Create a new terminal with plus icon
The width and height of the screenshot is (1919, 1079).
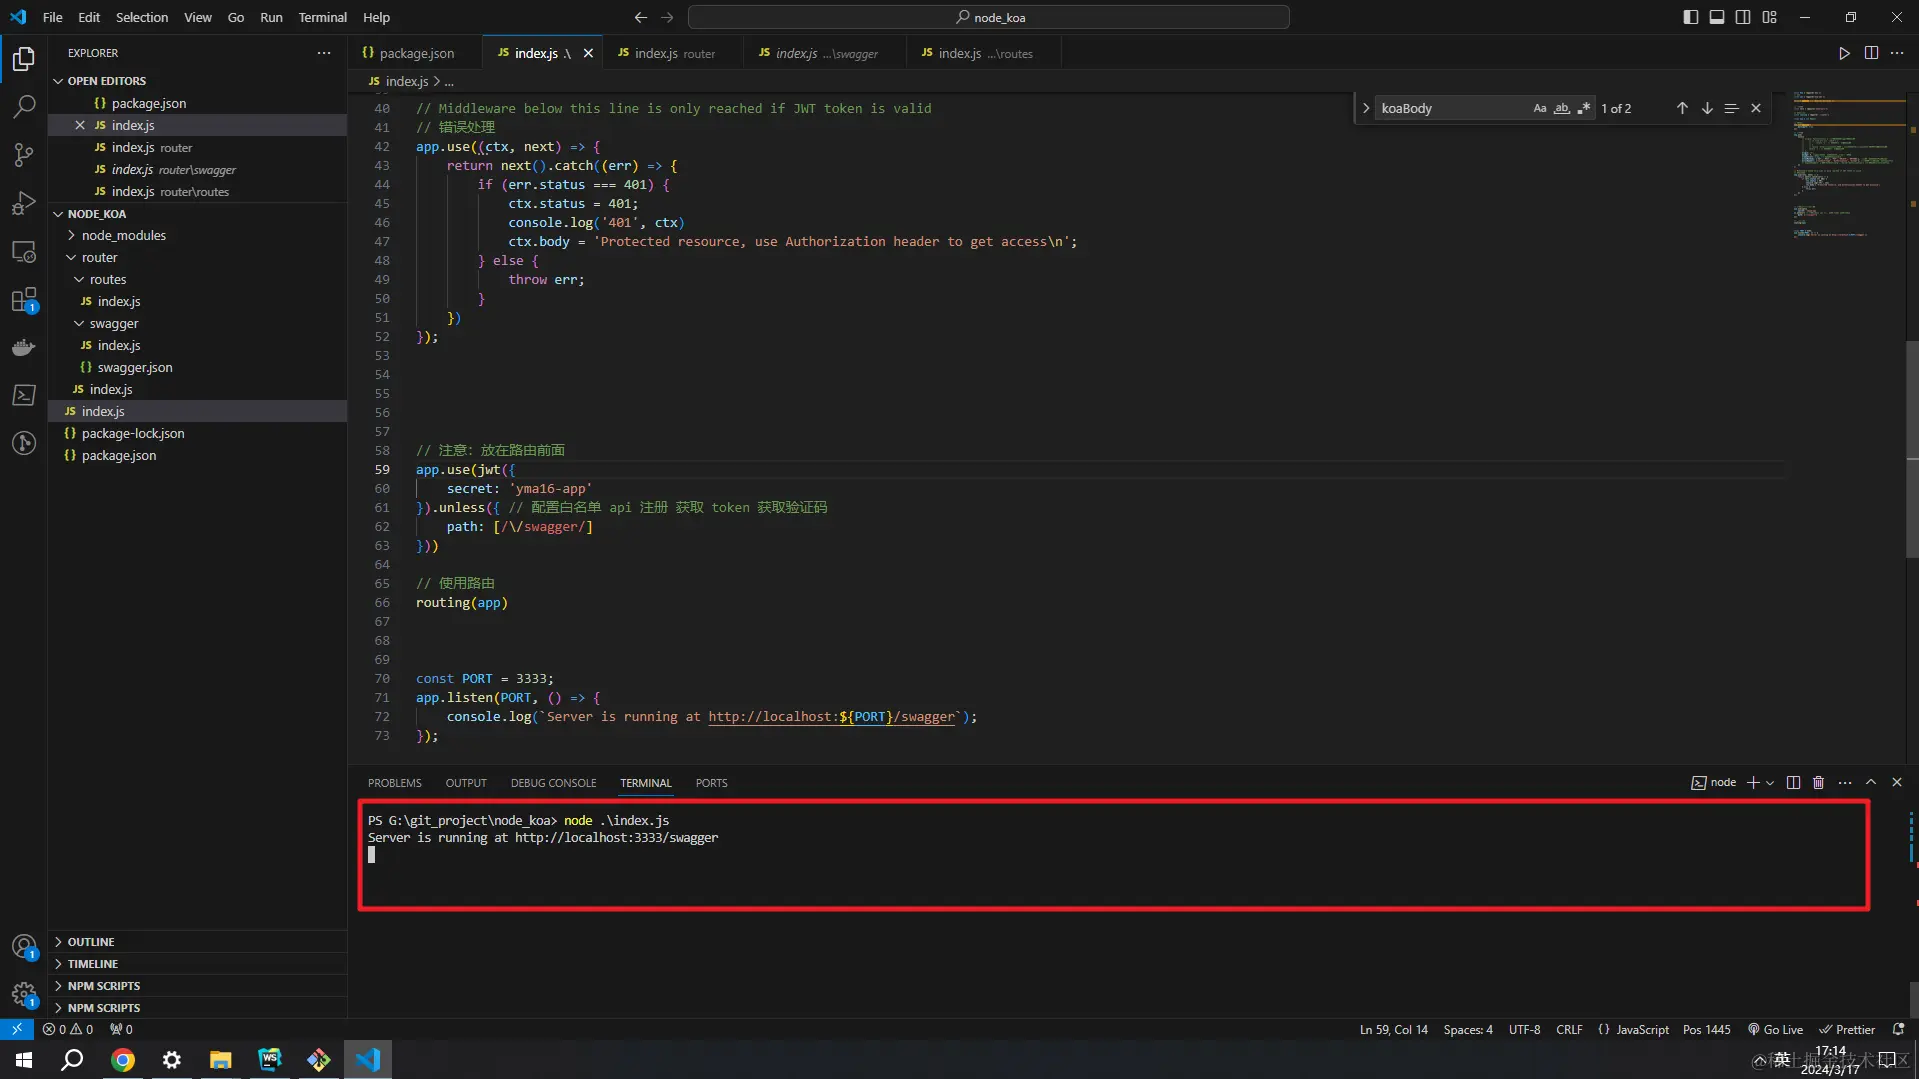tap(1753, 783)
